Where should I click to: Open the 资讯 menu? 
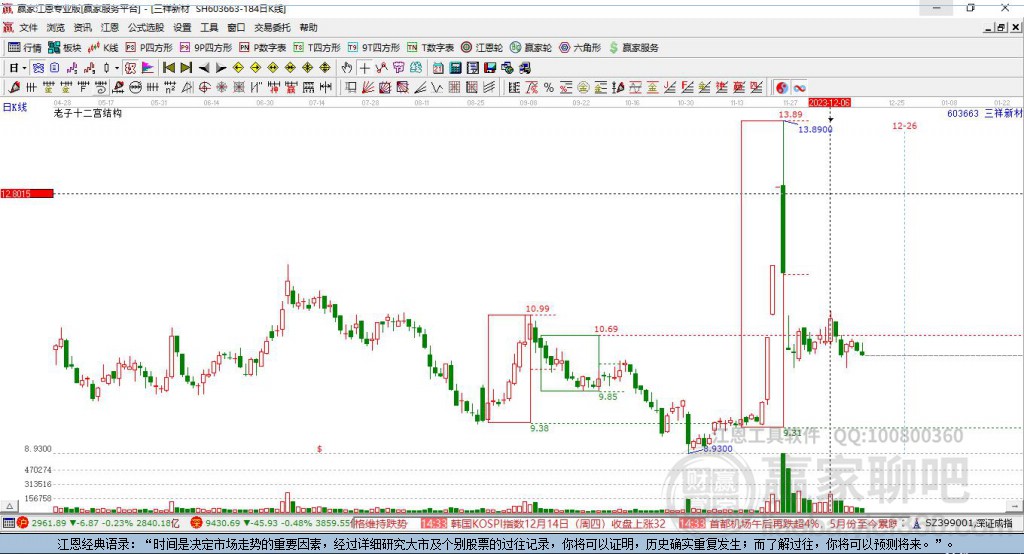[x=82, y=27]
